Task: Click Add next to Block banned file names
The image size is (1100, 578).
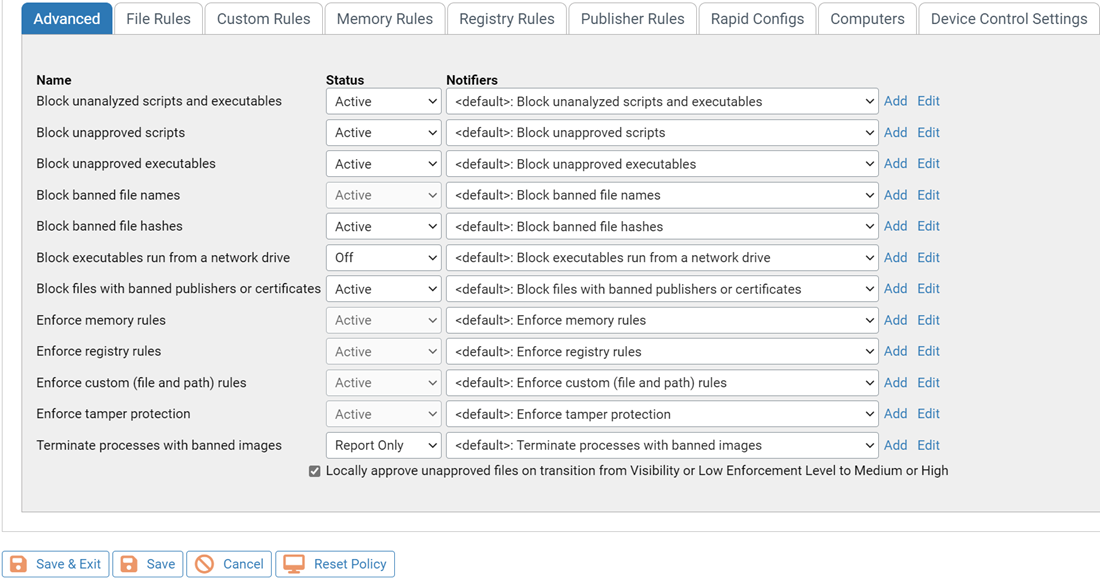Action: [x=895, y=194]
